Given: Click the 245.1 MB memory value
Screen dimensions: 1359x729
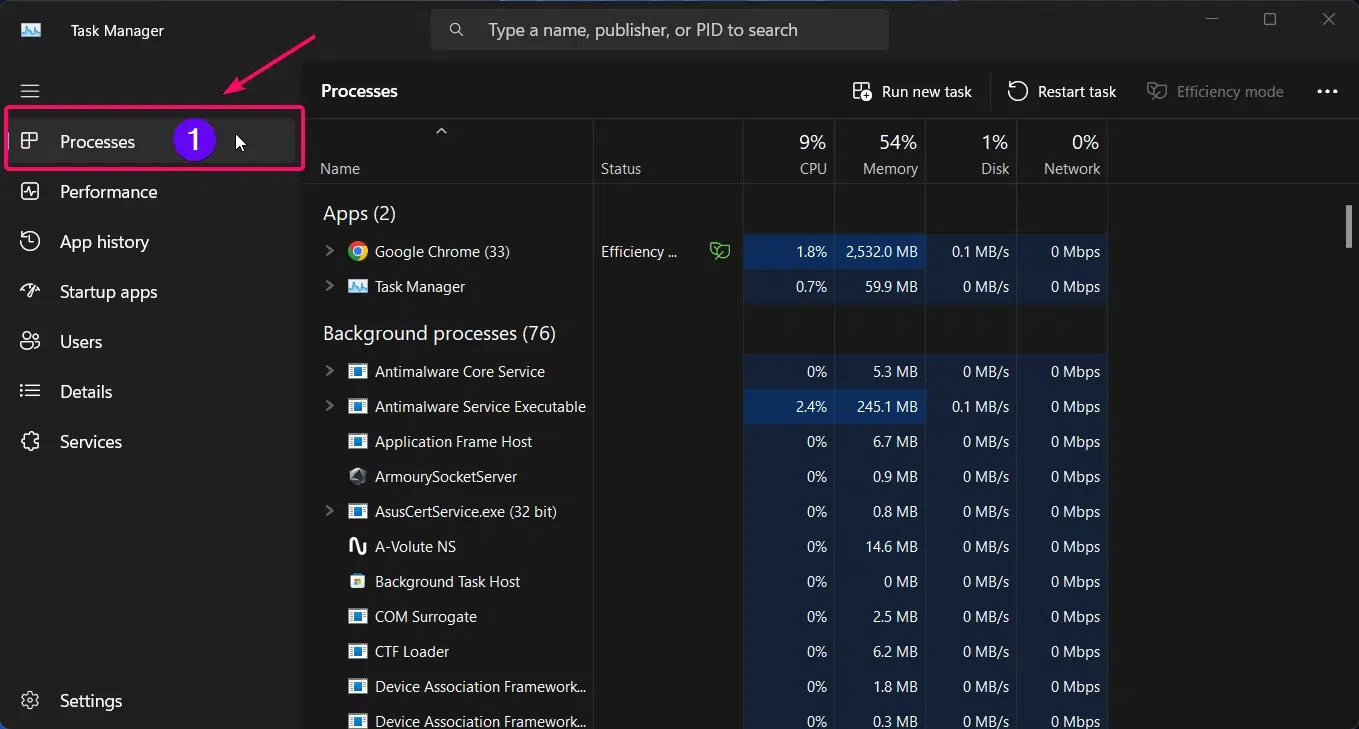Looking at the screenshot, I should 888,407.
